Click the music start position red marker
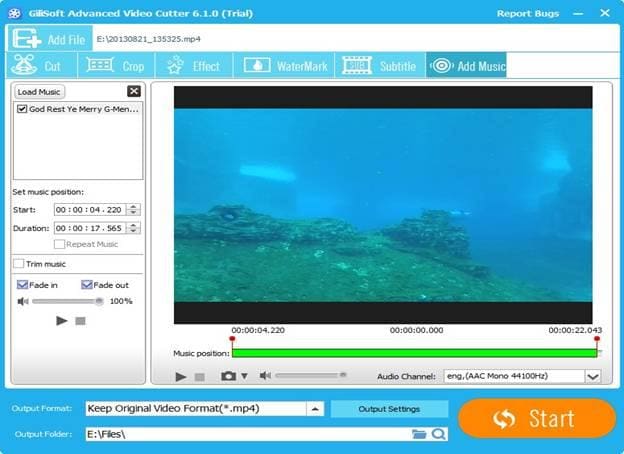624x454 pixels. 232,339
